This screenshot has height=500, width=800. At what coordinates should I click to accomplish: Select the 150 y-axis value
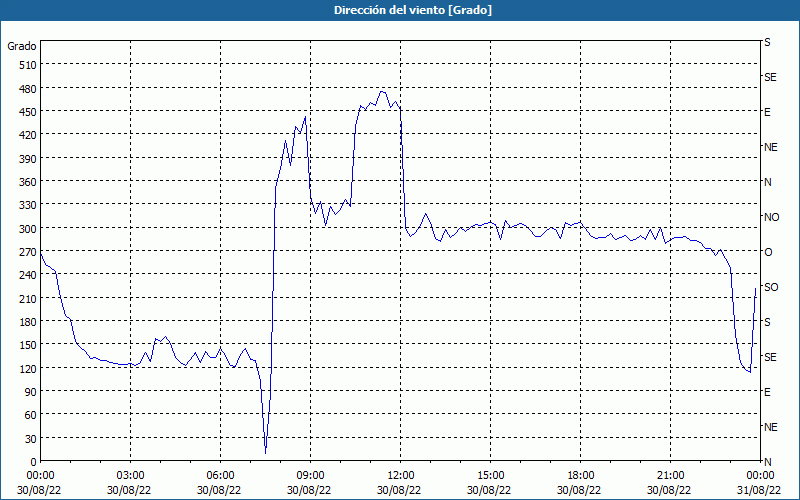point(28,345)
